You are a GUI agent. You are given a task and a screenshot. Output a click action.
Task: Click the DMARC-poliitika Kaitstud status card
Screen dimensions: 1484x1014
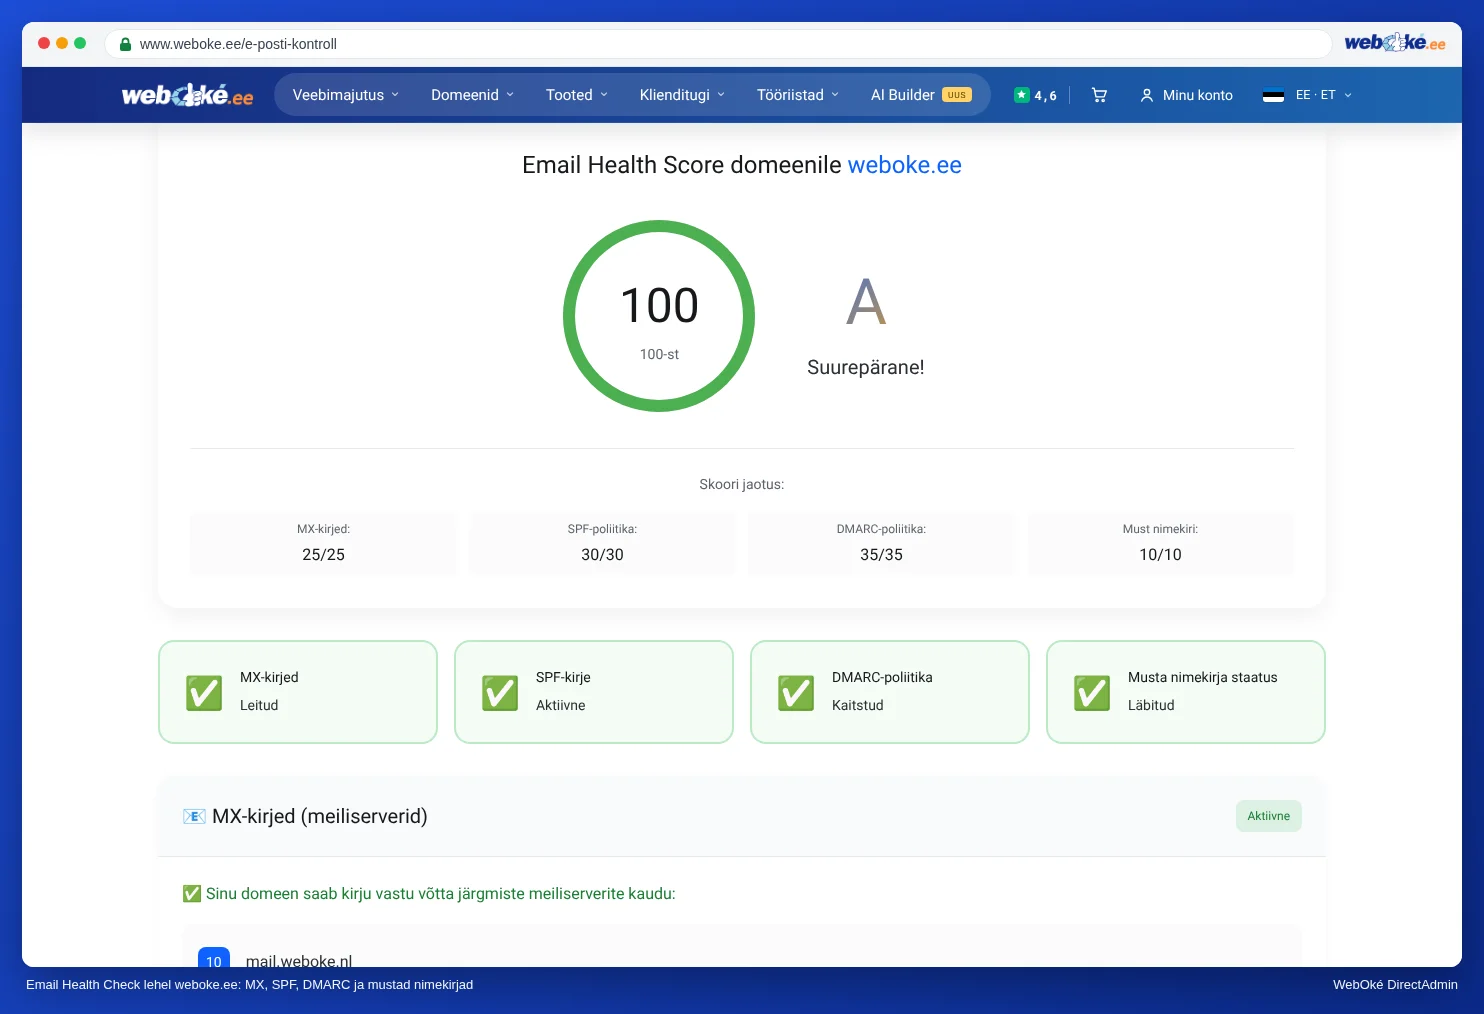click(x=890, y=692)
